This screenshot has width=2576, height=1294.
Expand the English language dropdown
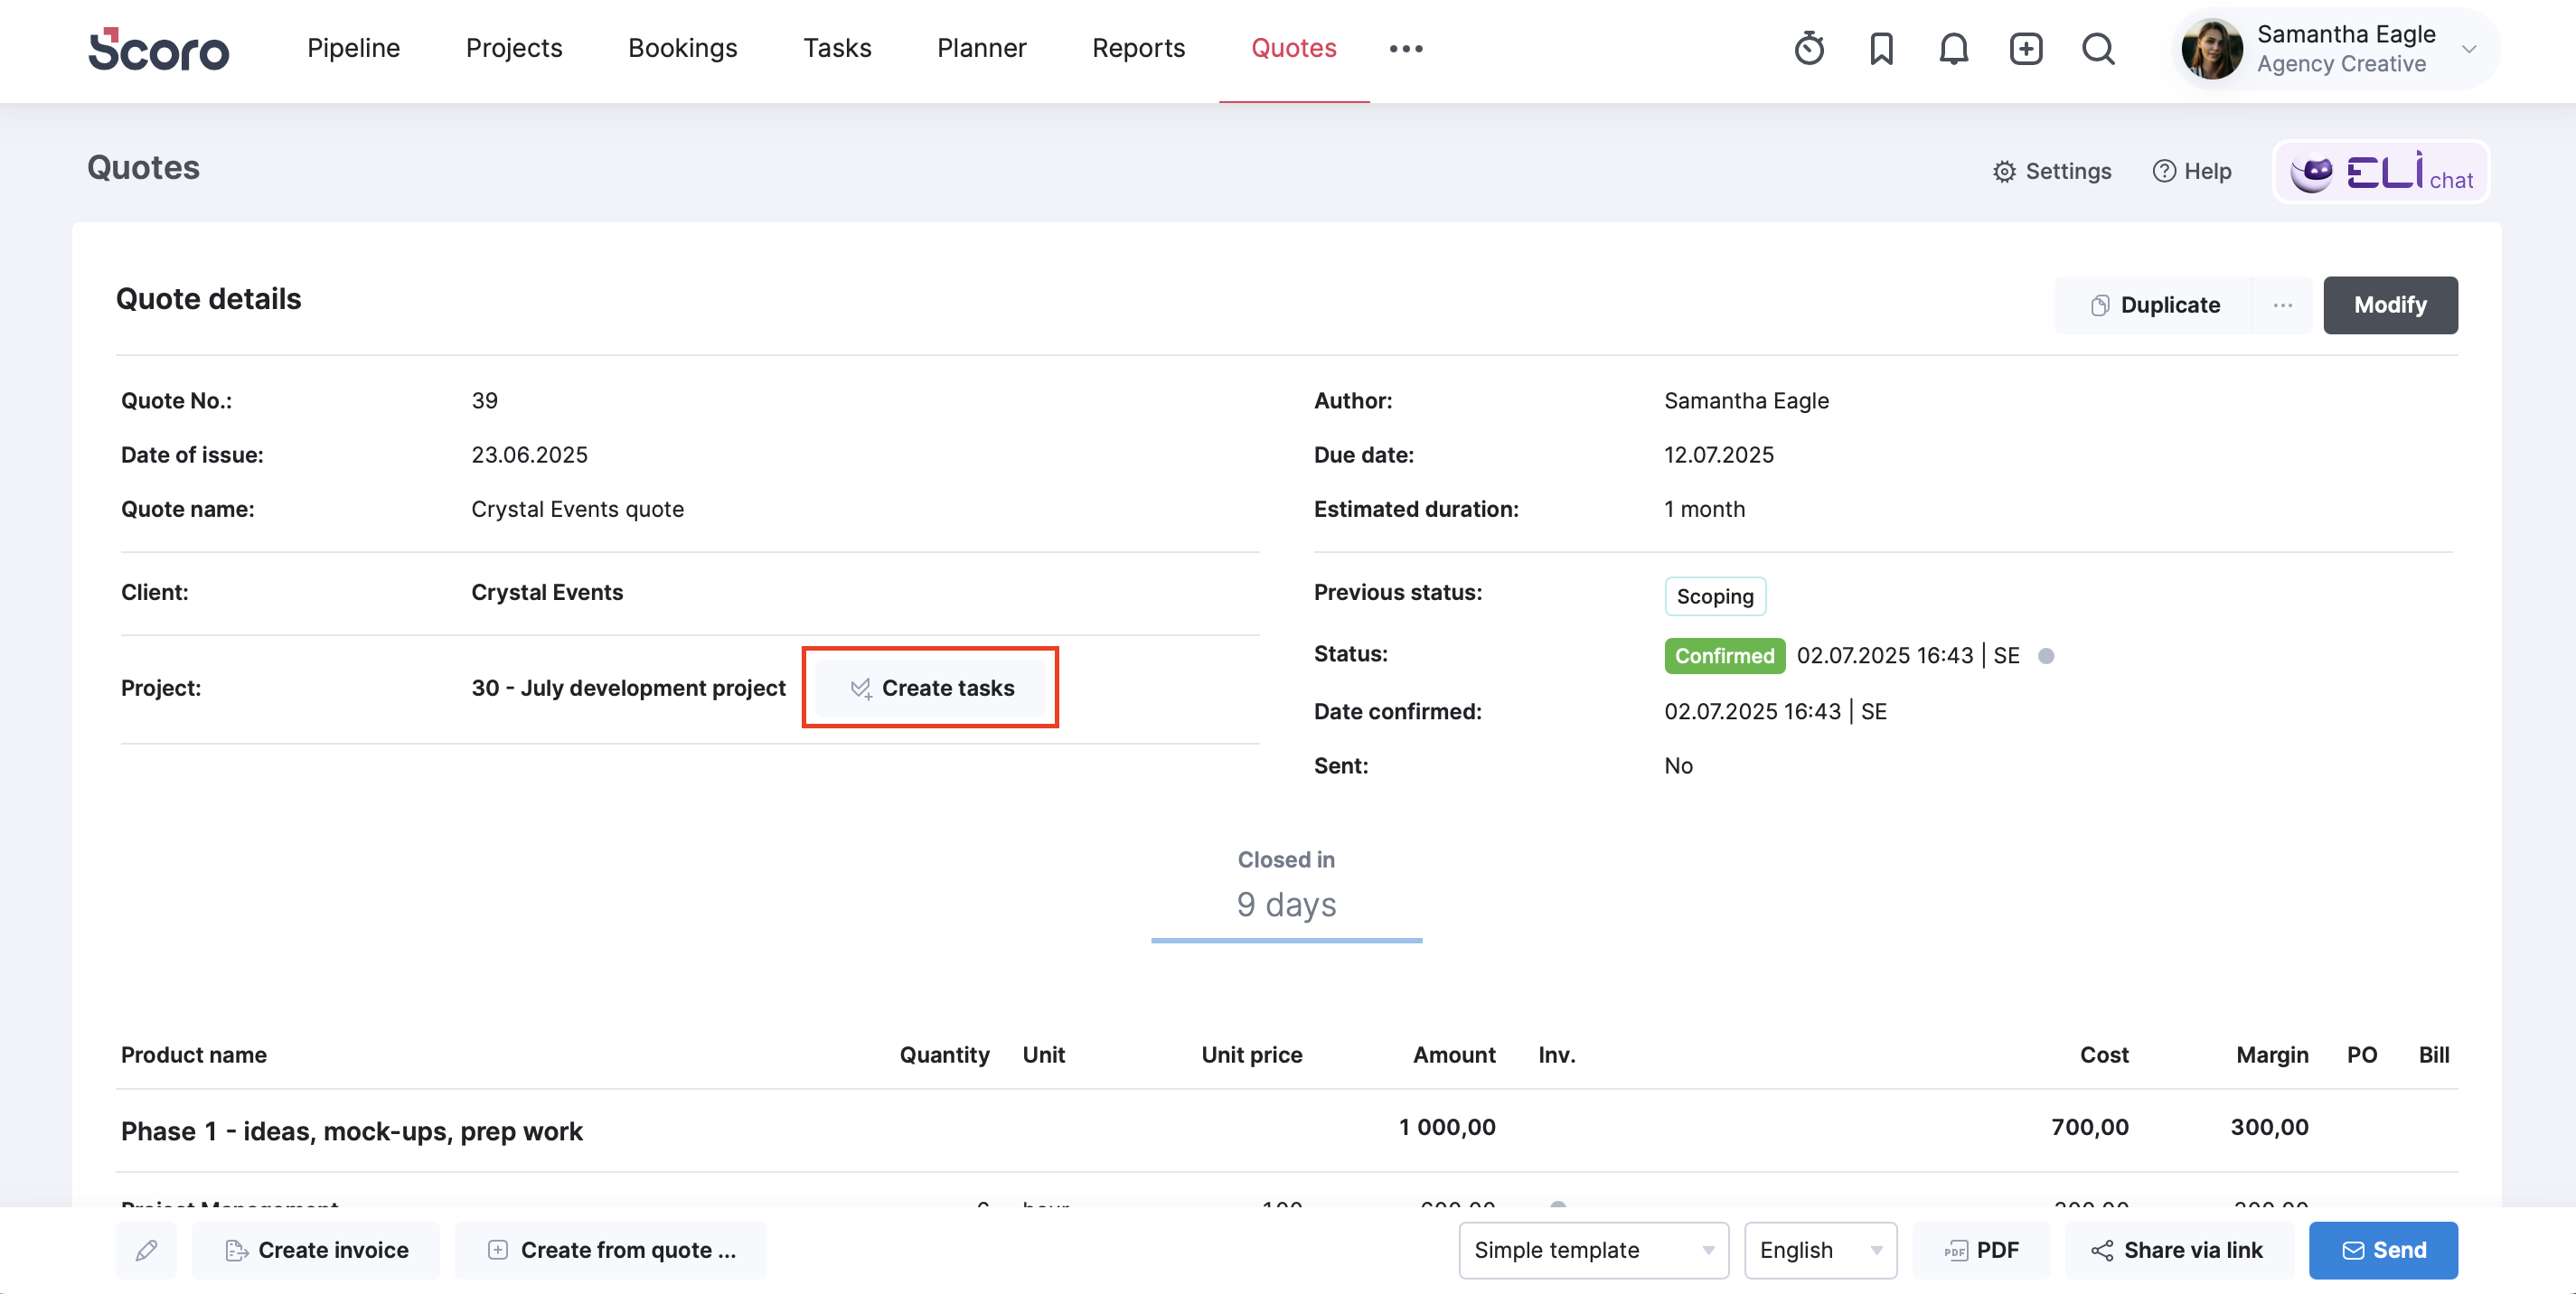click(1820, 1250)
